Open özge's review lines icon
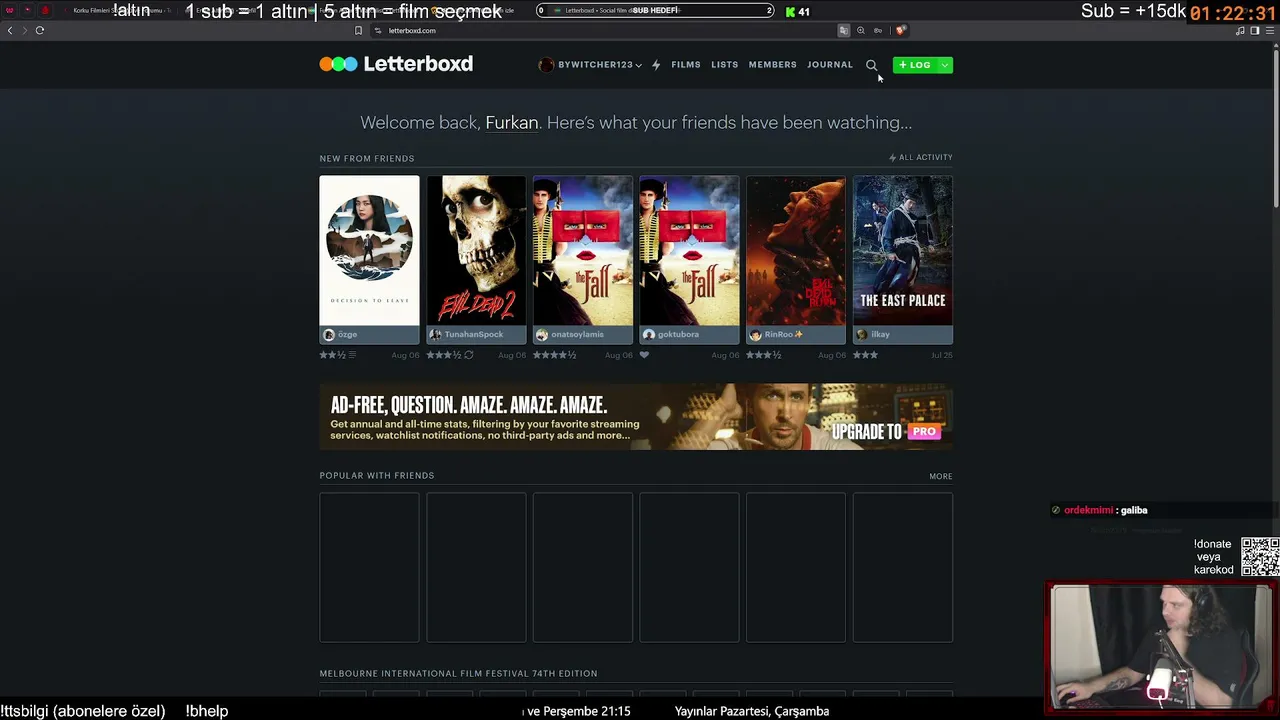The width and height of the screenshot is (1280, 720). click(352, 355)
